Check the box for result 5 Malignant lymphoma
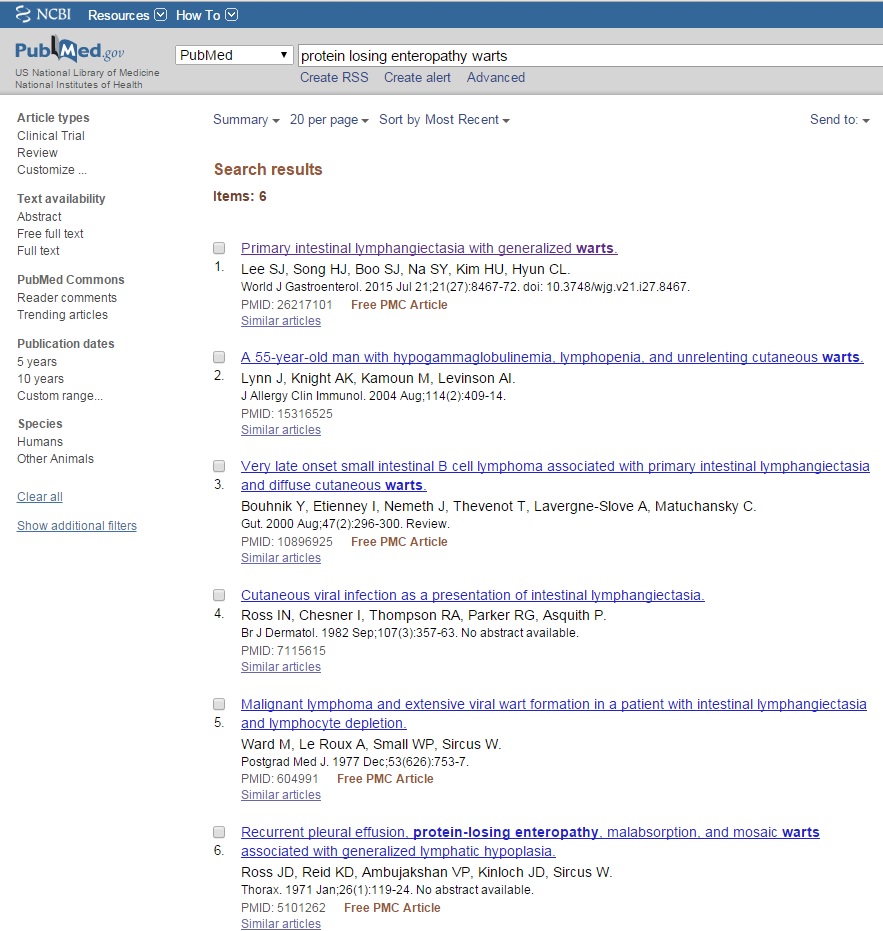 pyautogui.click(x=219, y=704)
